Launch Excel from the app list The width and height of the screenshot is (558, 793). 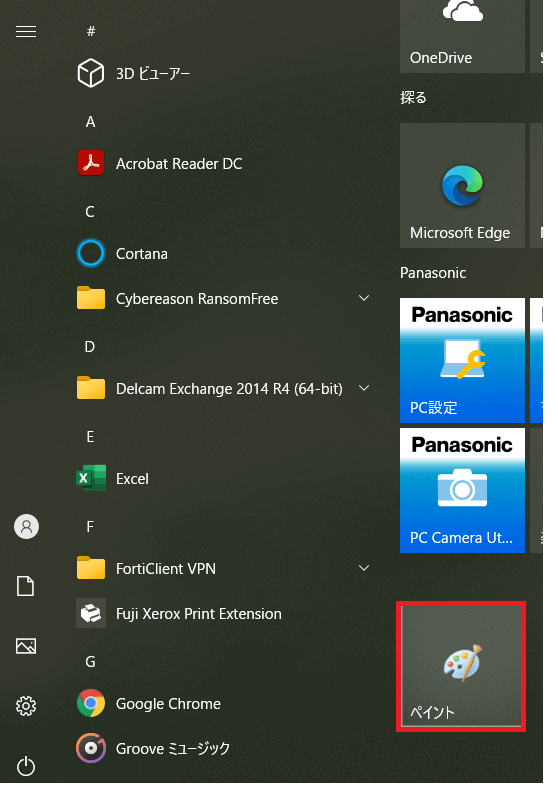(223, 478)
